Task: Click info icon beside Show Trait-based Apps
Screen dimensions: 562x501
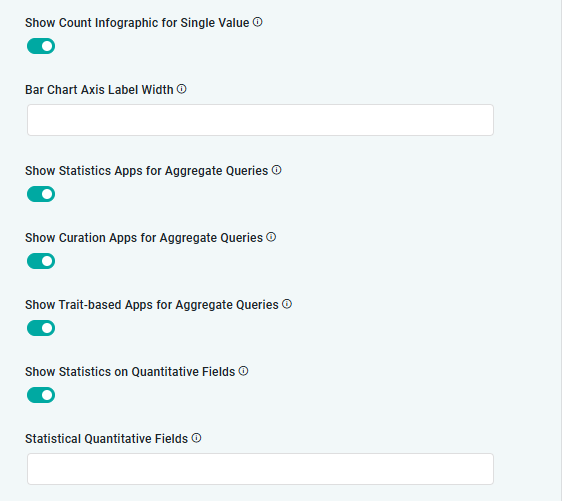Action: (x=287, y=304)
